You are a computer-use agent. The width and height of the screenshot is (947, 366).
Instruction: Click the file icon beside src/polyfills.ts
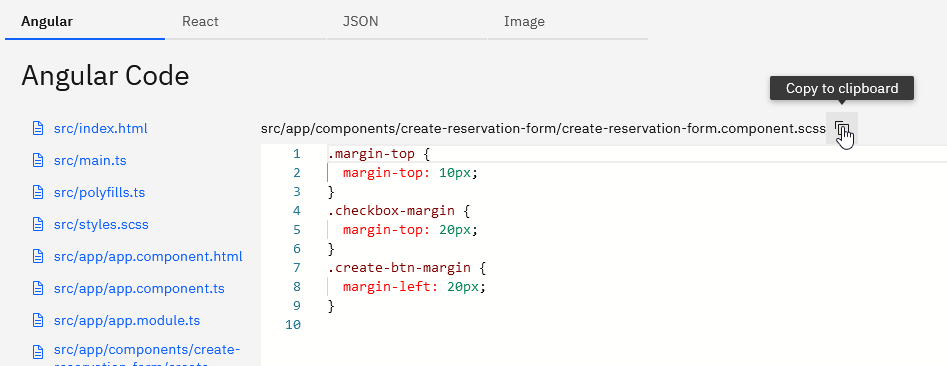tap(38, 193)
